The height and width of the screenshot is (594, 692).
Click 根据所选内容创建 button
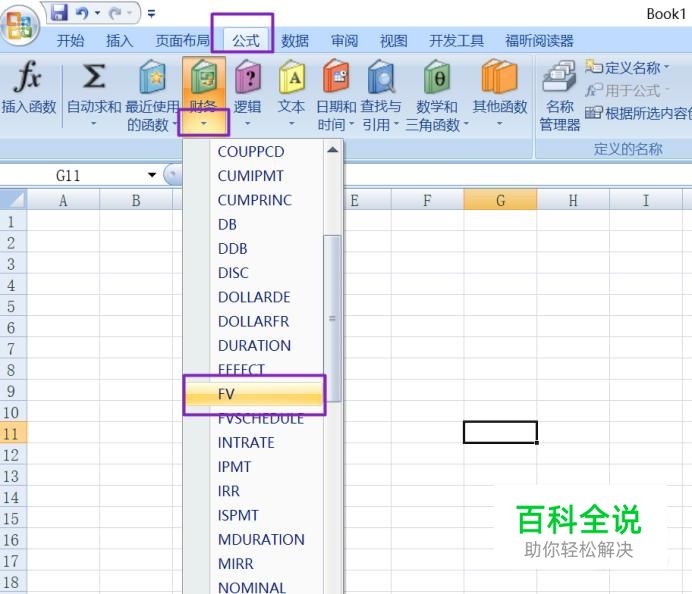coord(638,113)
